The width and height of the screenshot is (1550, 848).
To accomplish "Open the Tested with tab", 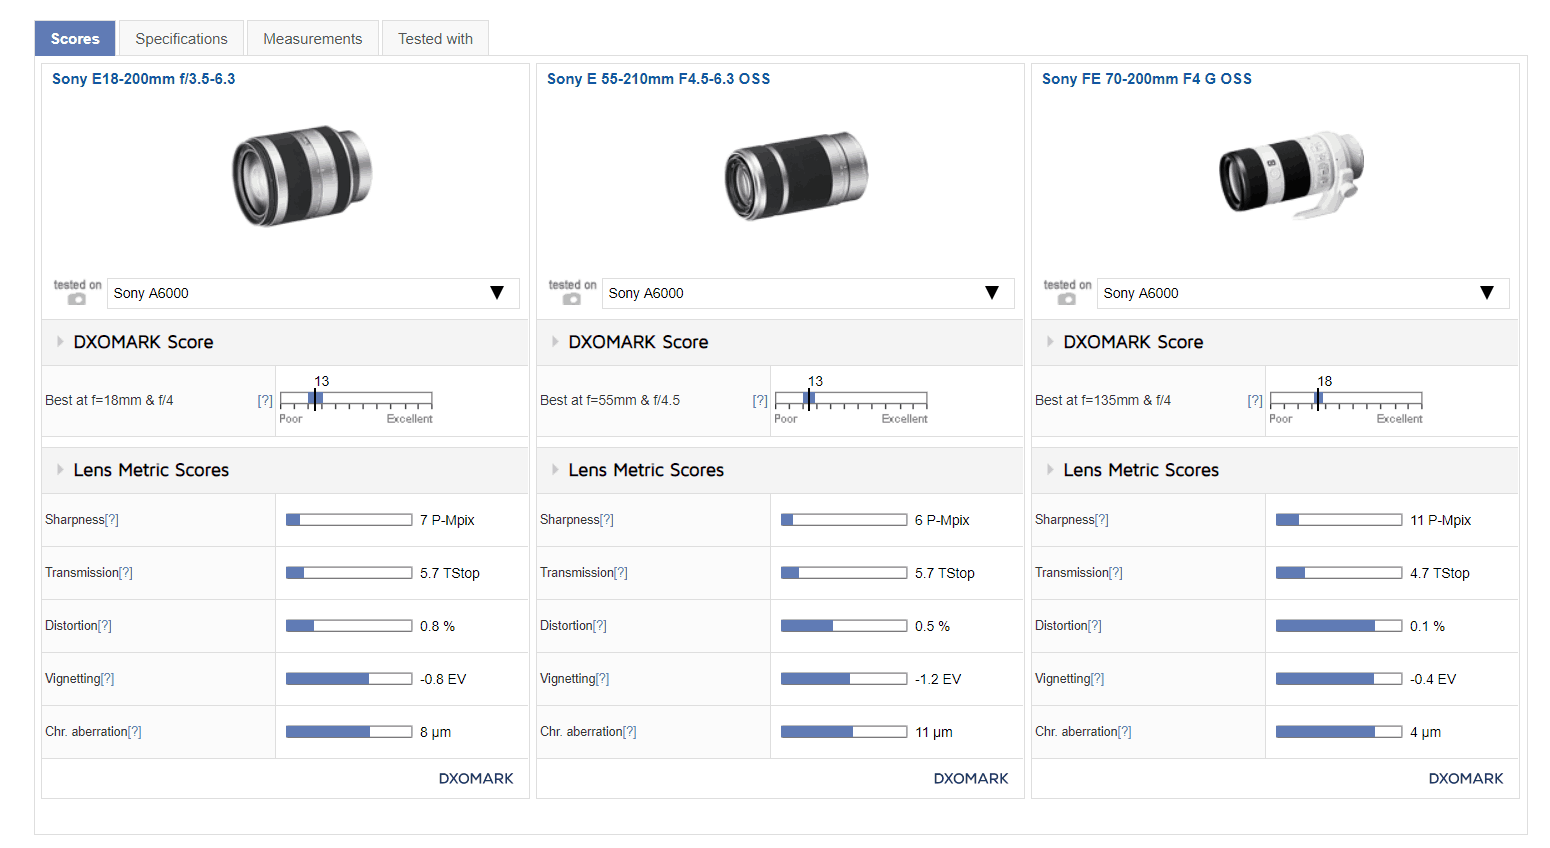I will pyautogui.click(x=435, y=39).
